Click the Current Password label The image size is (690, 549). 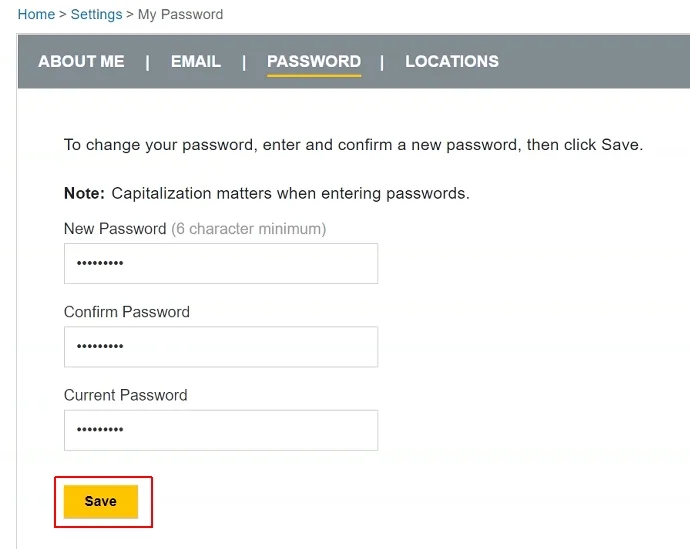tap(126, 395)
